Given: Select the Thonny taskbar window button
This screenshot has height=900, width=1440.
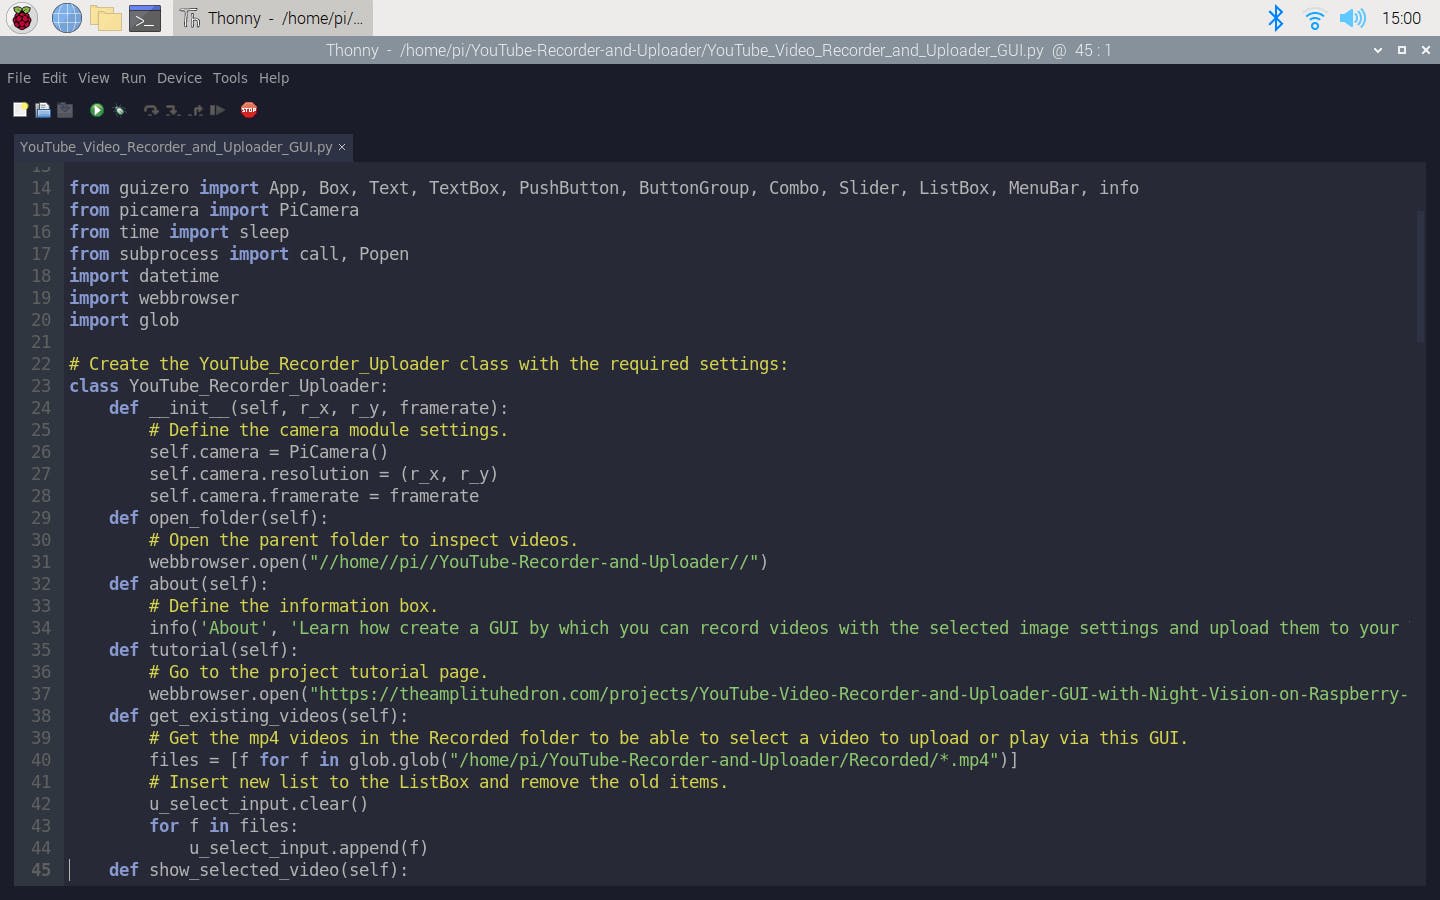Looking at the screenshot, I should 272,18.
